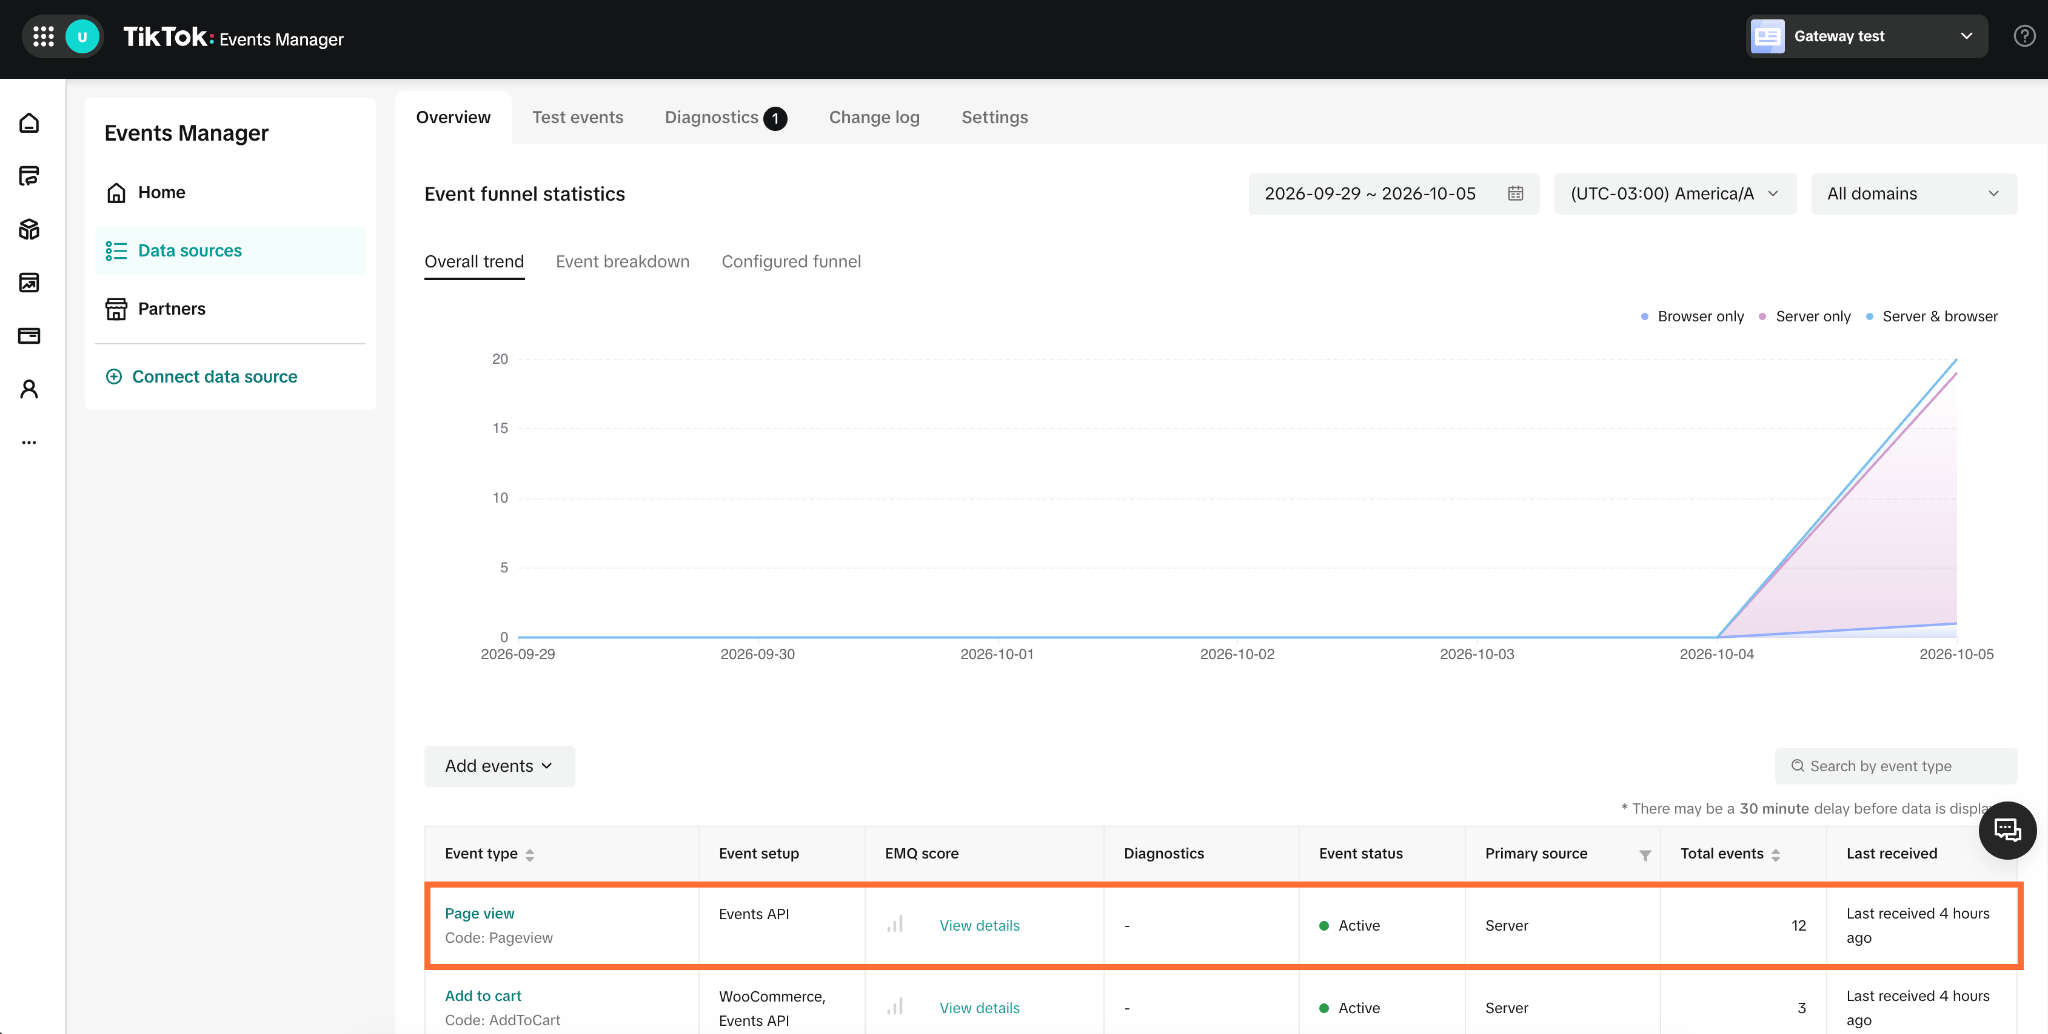The image size is (2048, 1034).
Task: Go to Home in Events Manager sidebar
Action: pos(230,192)
